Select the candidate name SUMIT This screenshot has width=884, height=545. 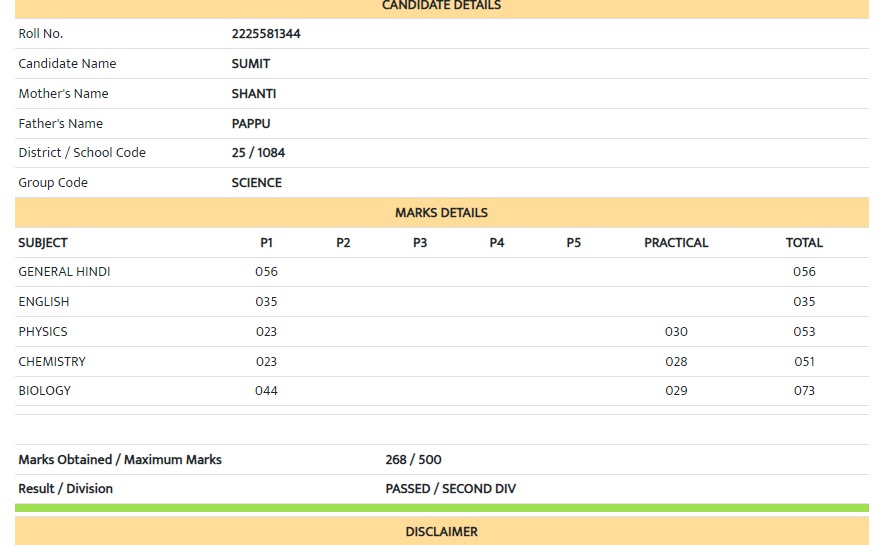click(251, 64)
